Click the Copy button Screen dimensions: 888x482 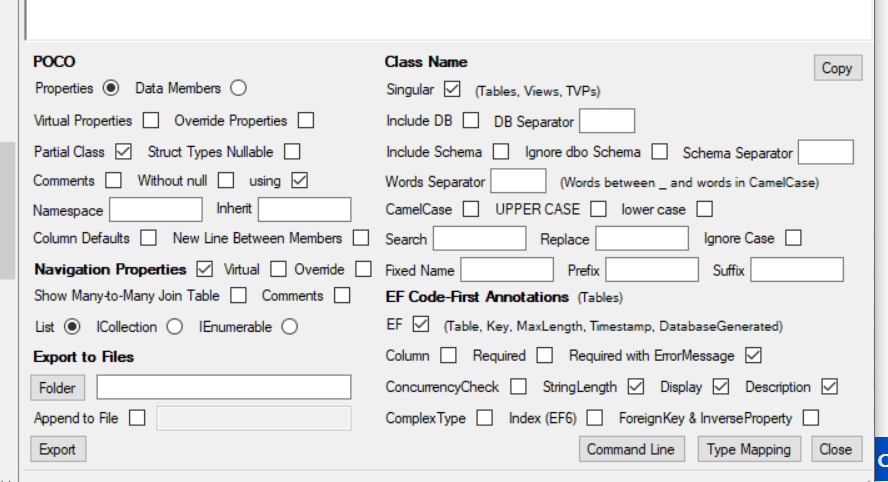[837, 68]
